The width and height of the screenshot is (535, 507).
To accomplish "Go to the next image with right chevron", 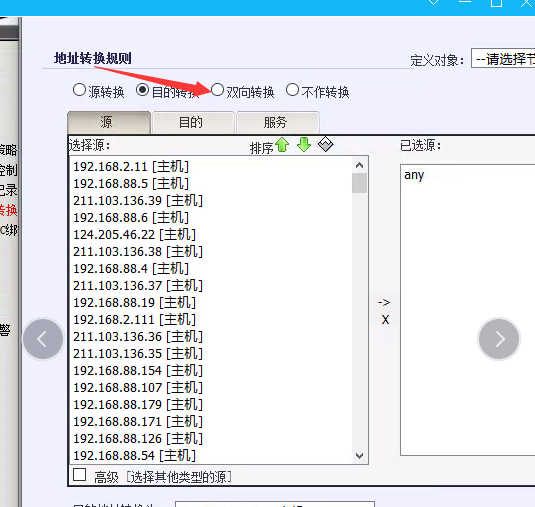I will tap(499, 339).
